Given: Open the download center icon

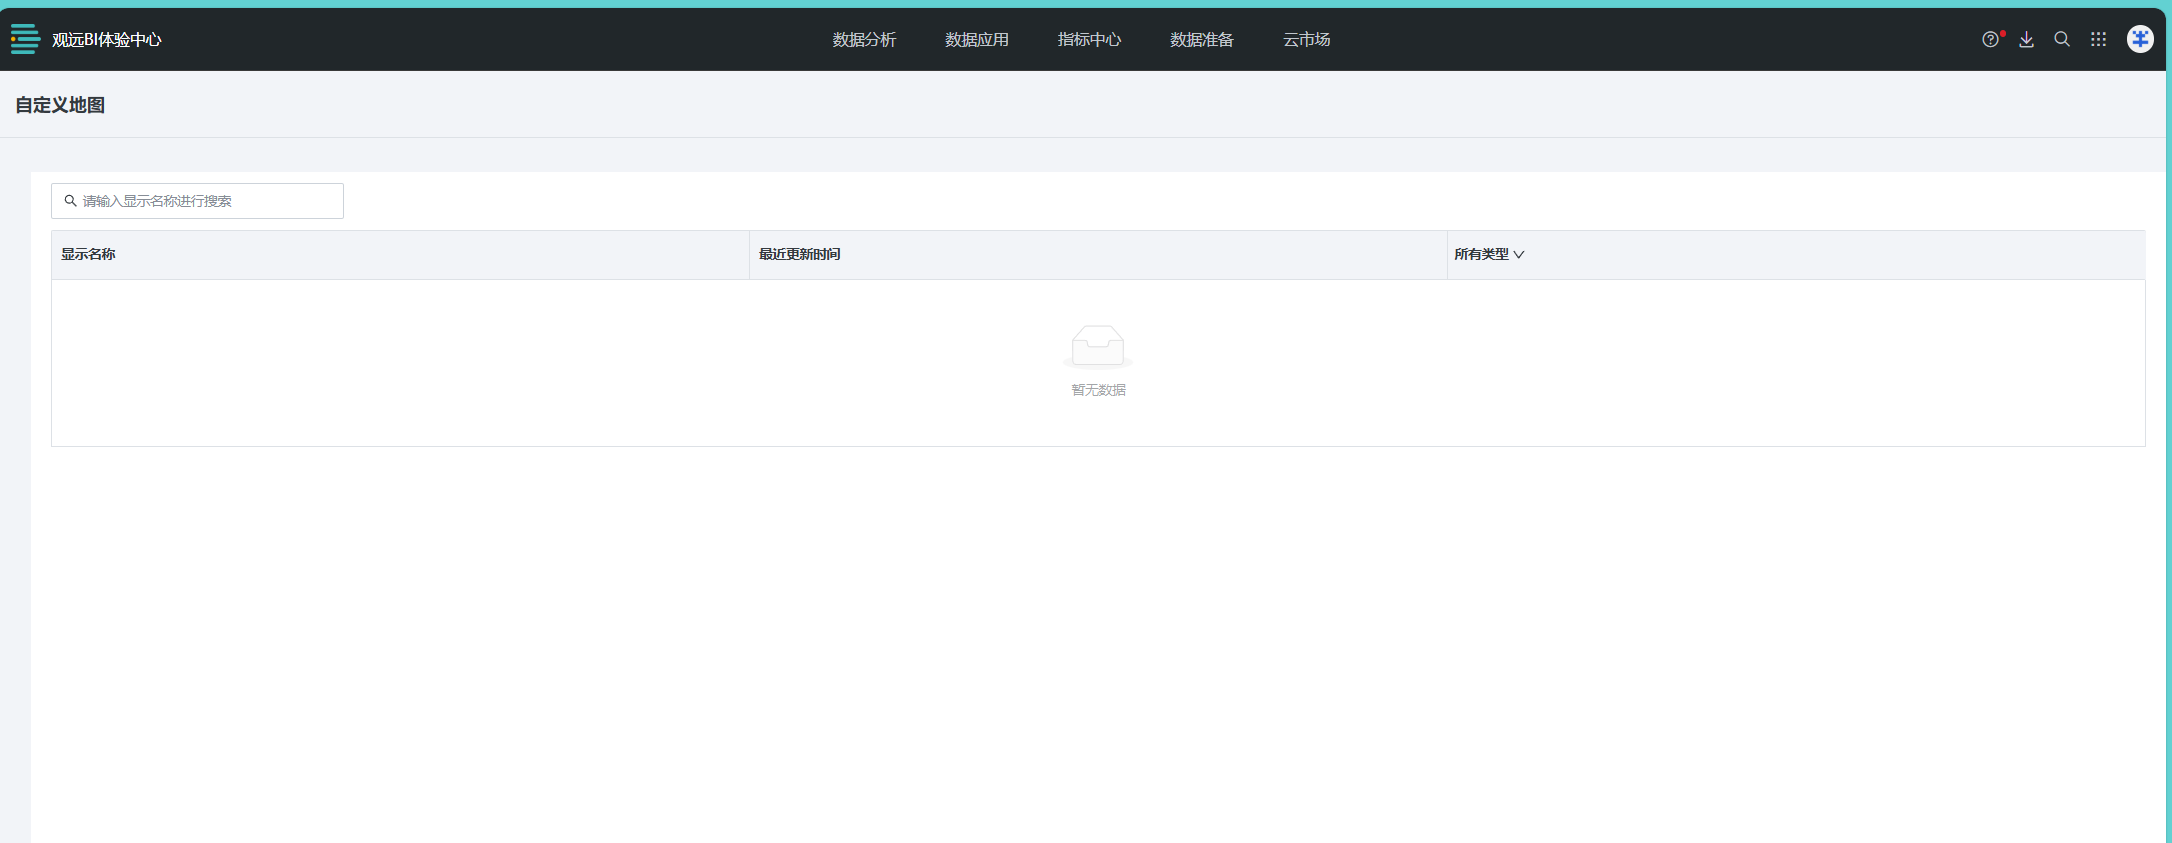Looking at the screenshot, I should [x=2026, y=40].
